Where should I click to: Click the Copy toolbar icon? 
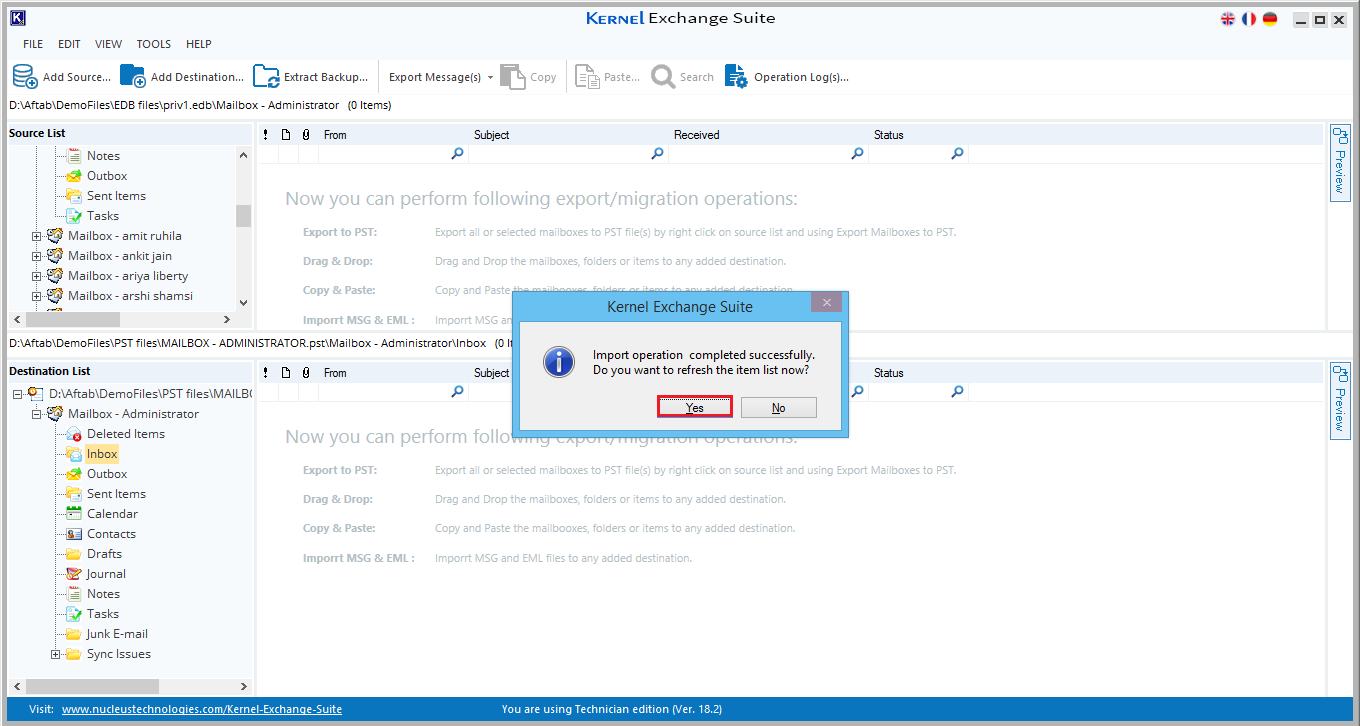pos(512,76)
